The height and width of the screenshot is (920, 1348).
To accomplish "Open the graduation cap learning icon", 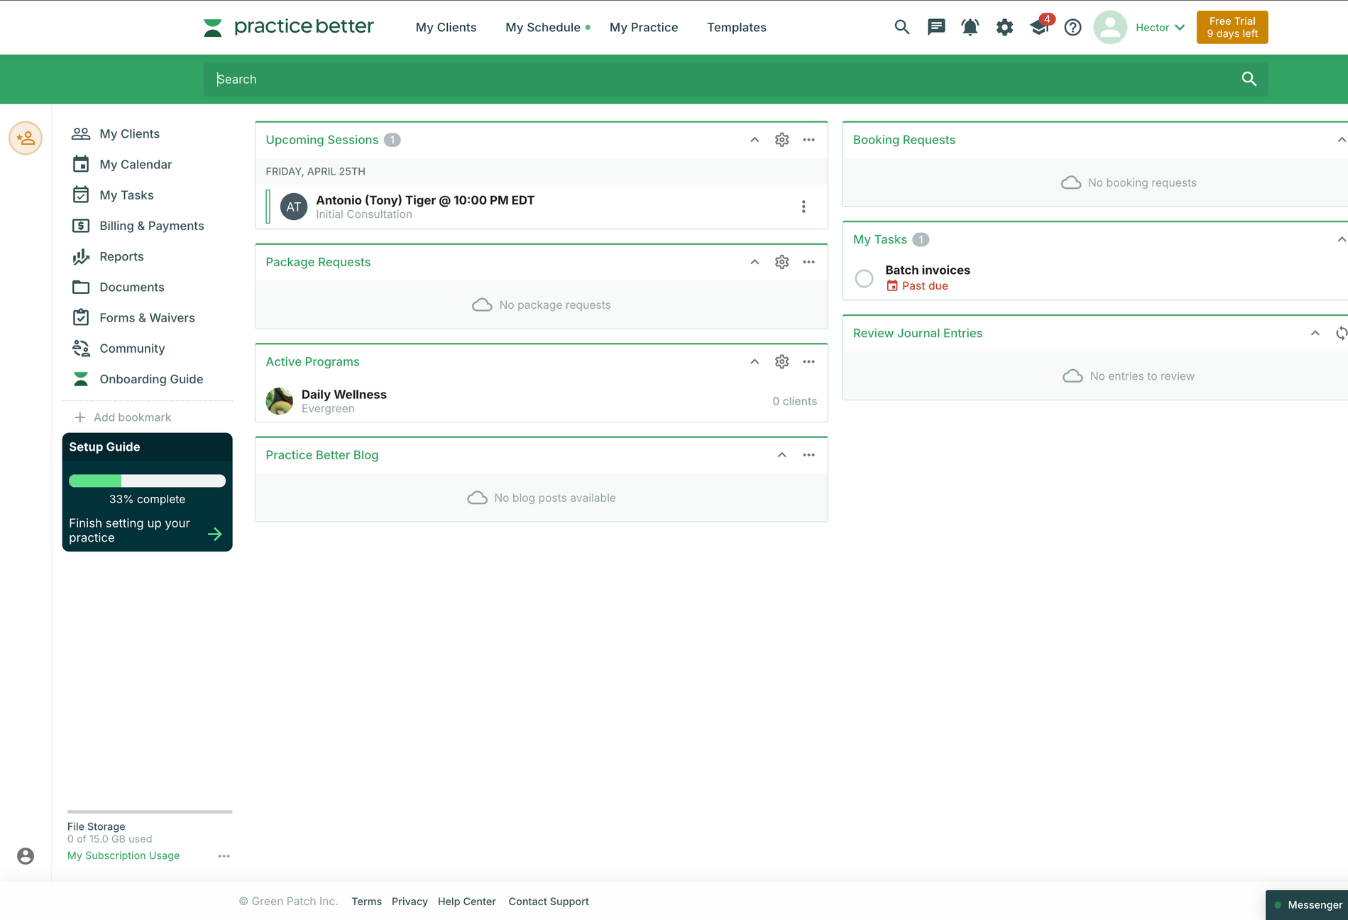I will 1039,27.
